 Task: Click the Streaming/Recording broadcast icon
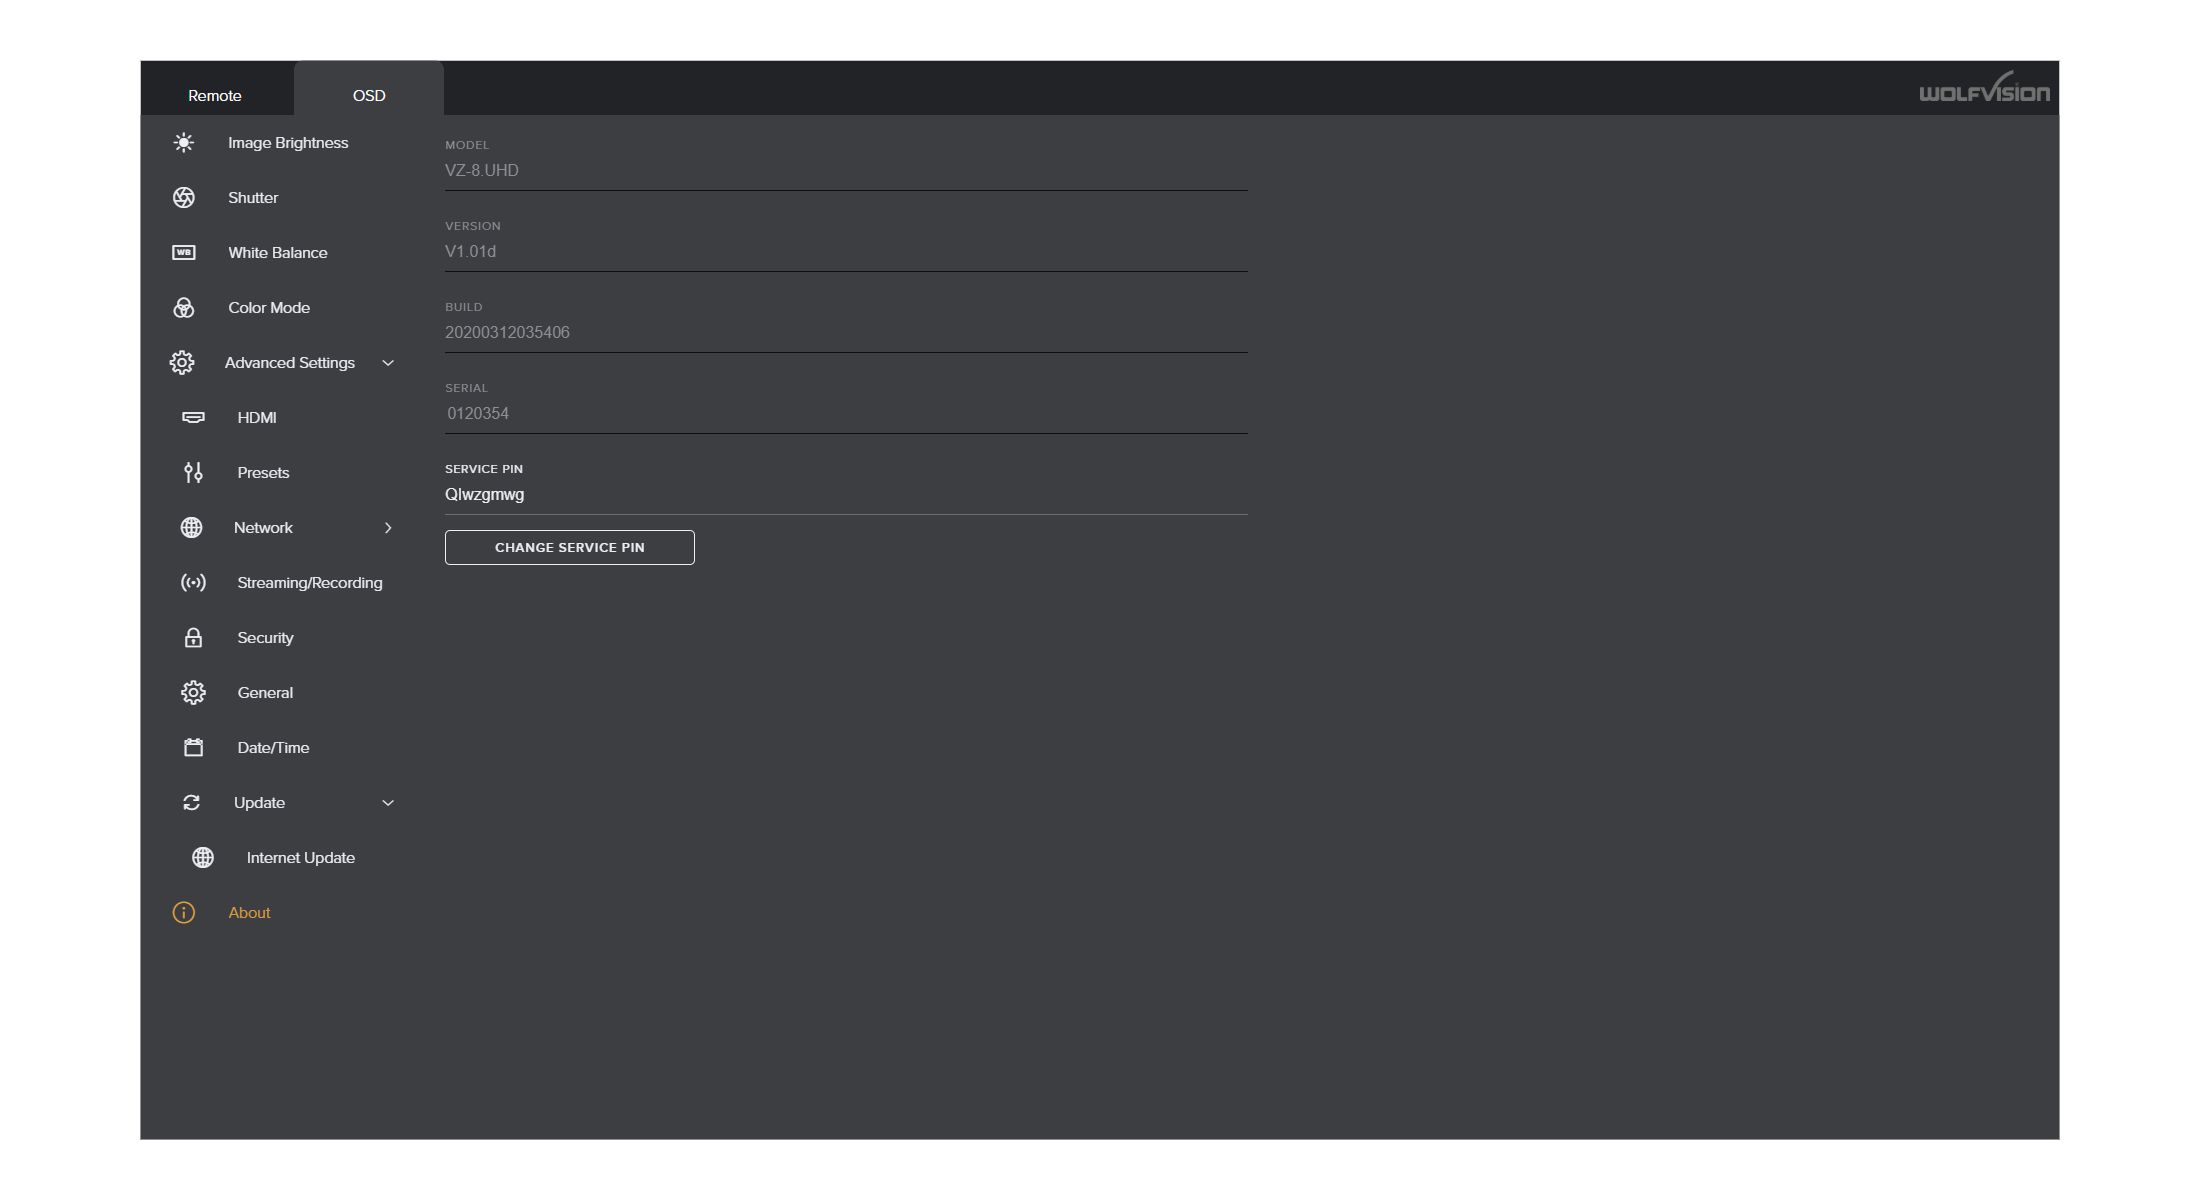tap(193, 583)
